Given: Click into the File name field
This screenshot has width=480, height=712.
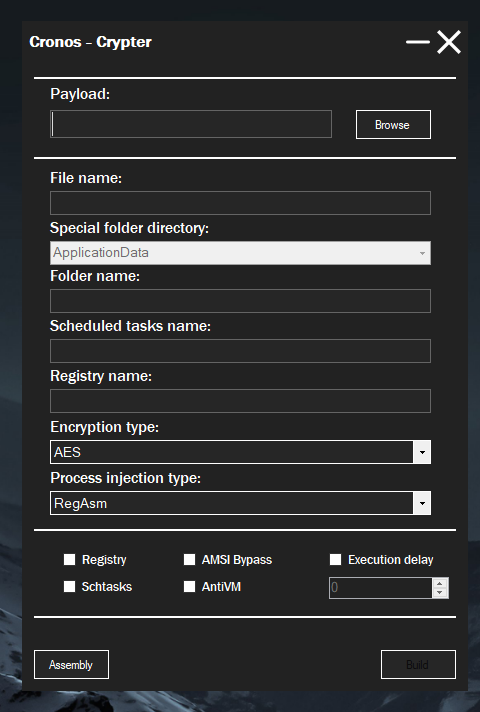Looking at the screenshot, I should coord(240,203).
